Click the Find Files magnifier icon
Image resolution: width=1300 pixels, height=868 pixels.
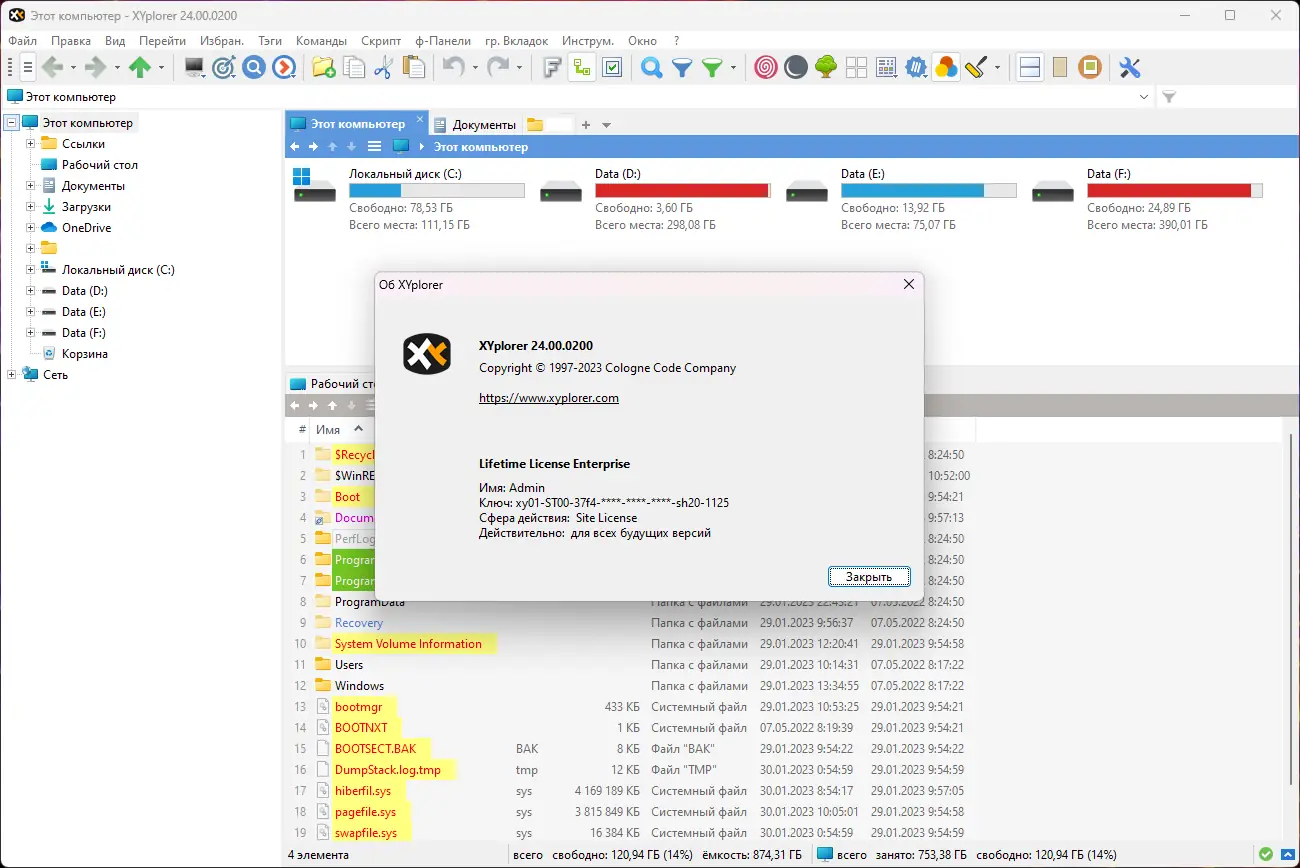[x=651, y=67]
